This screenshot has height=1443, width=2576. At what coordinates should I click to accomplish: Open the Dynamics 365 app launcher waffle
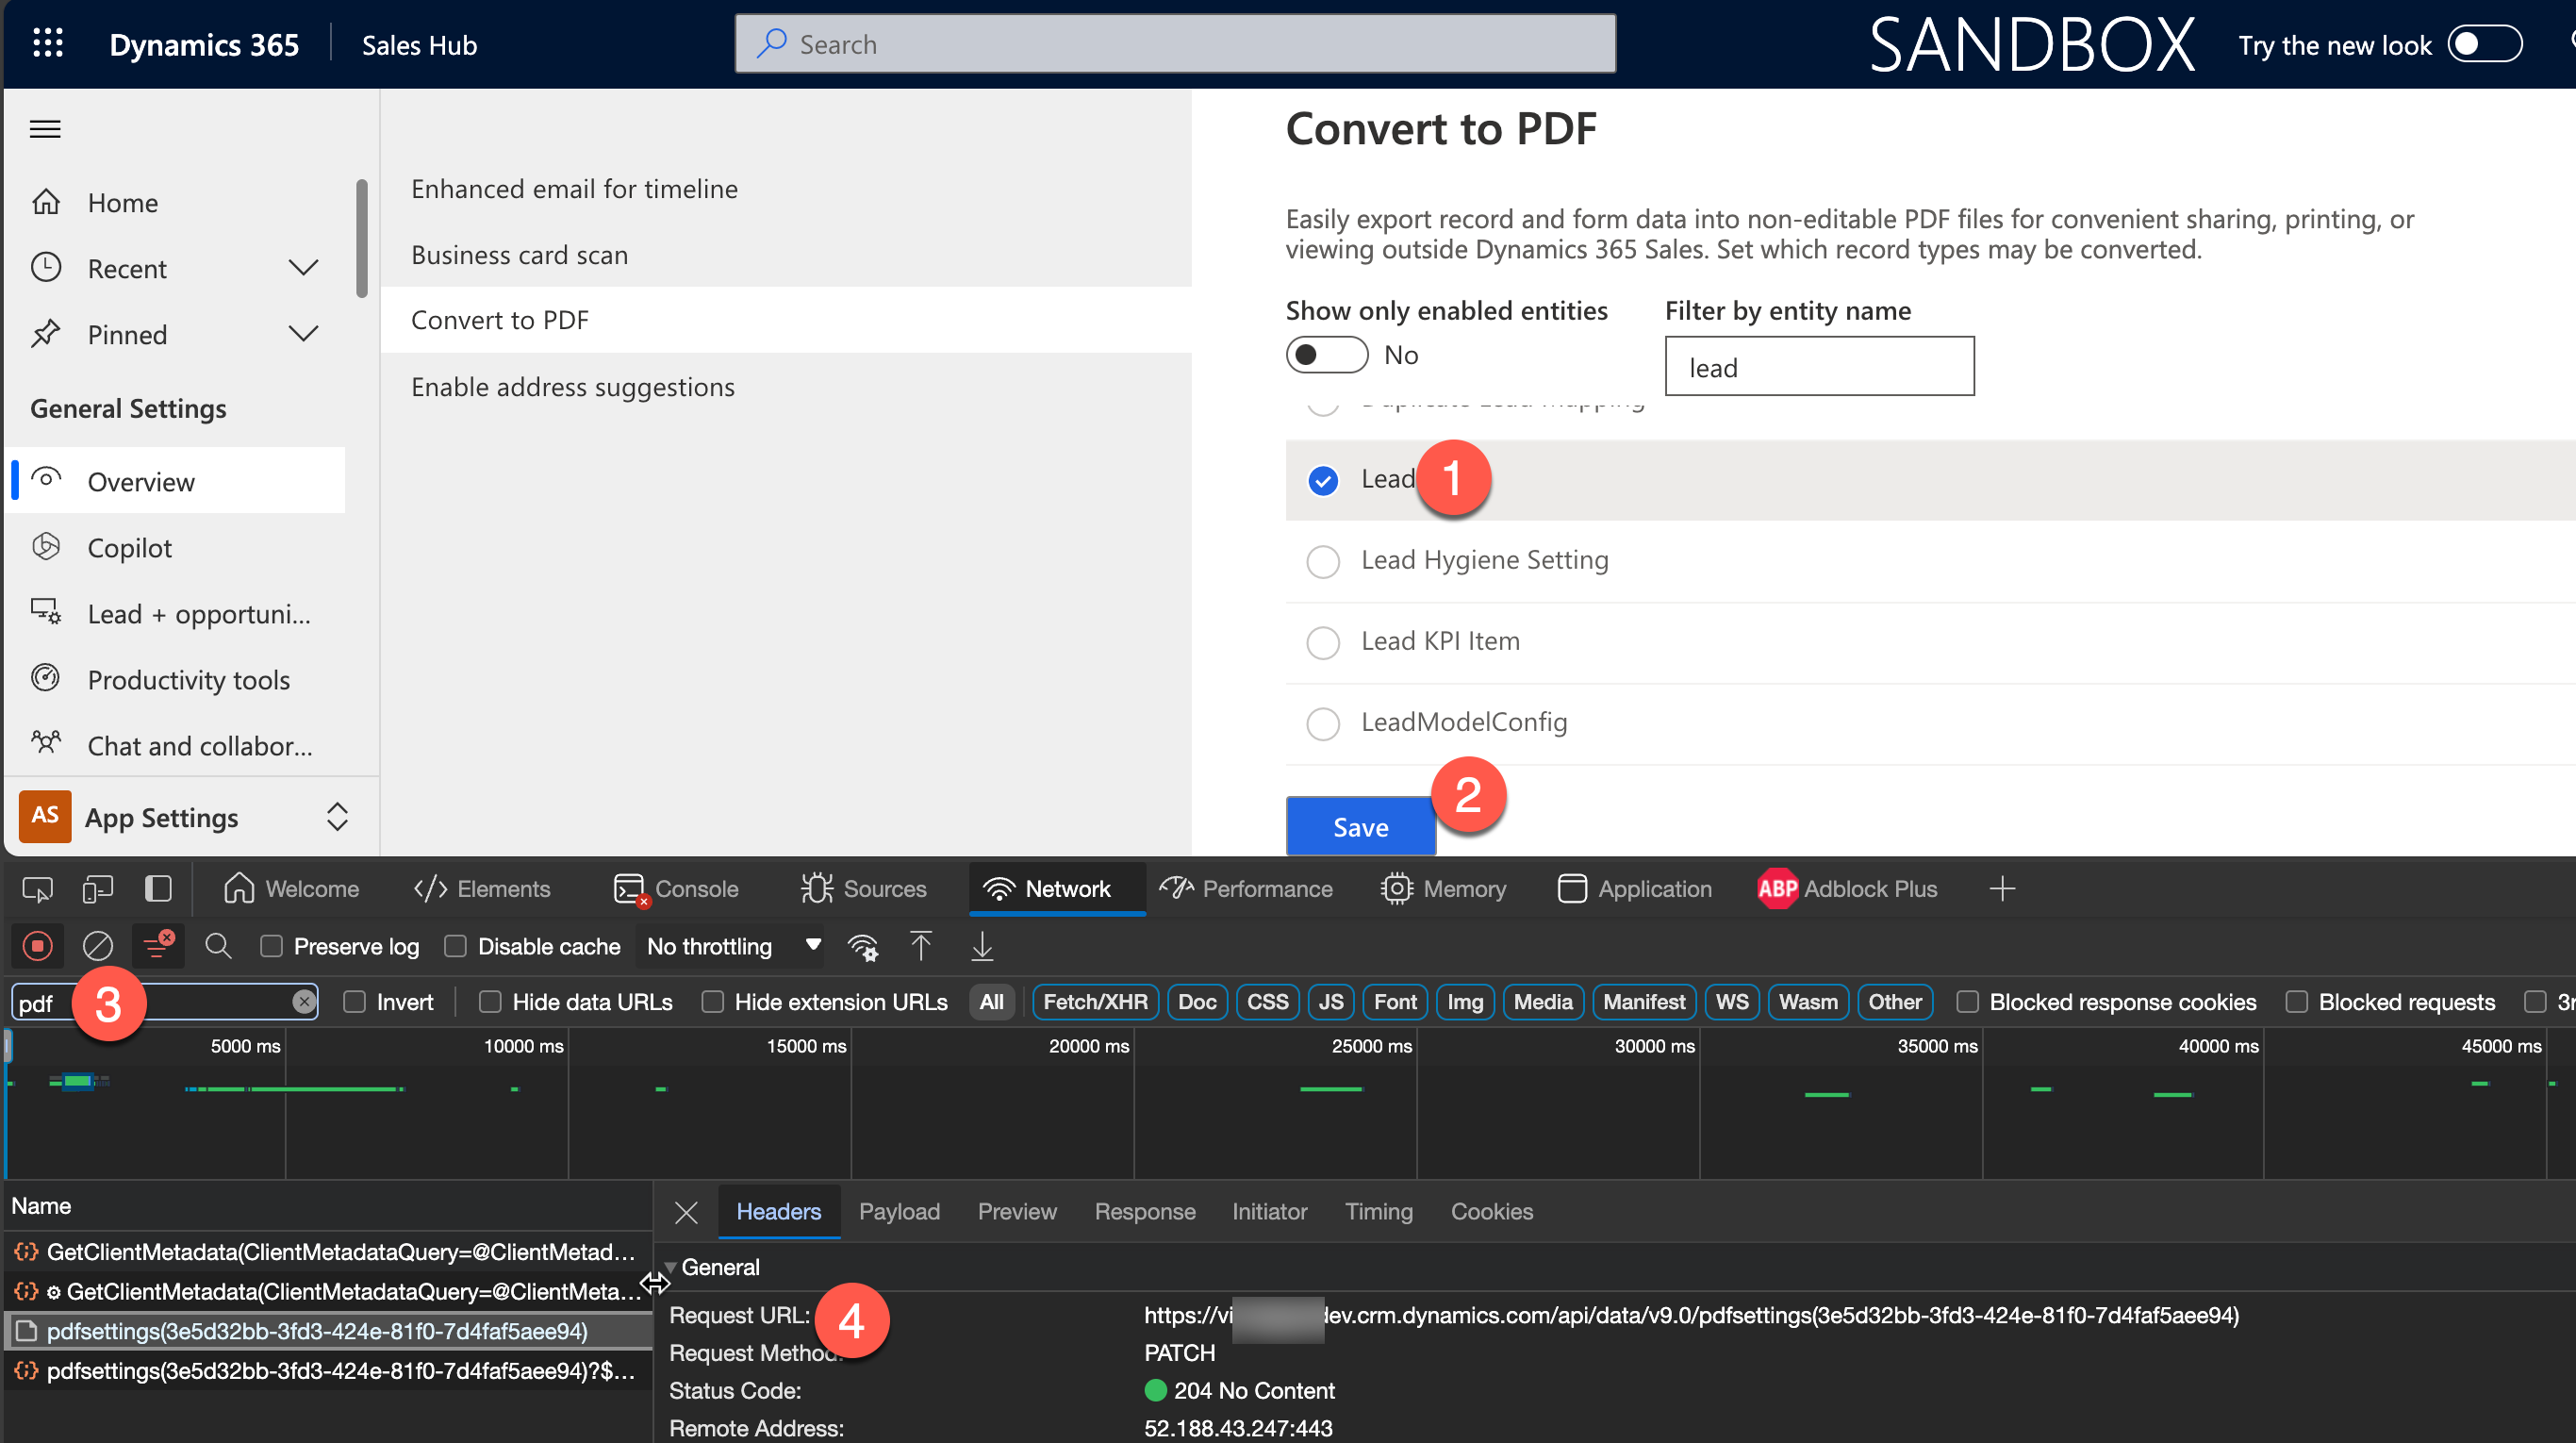48,44
